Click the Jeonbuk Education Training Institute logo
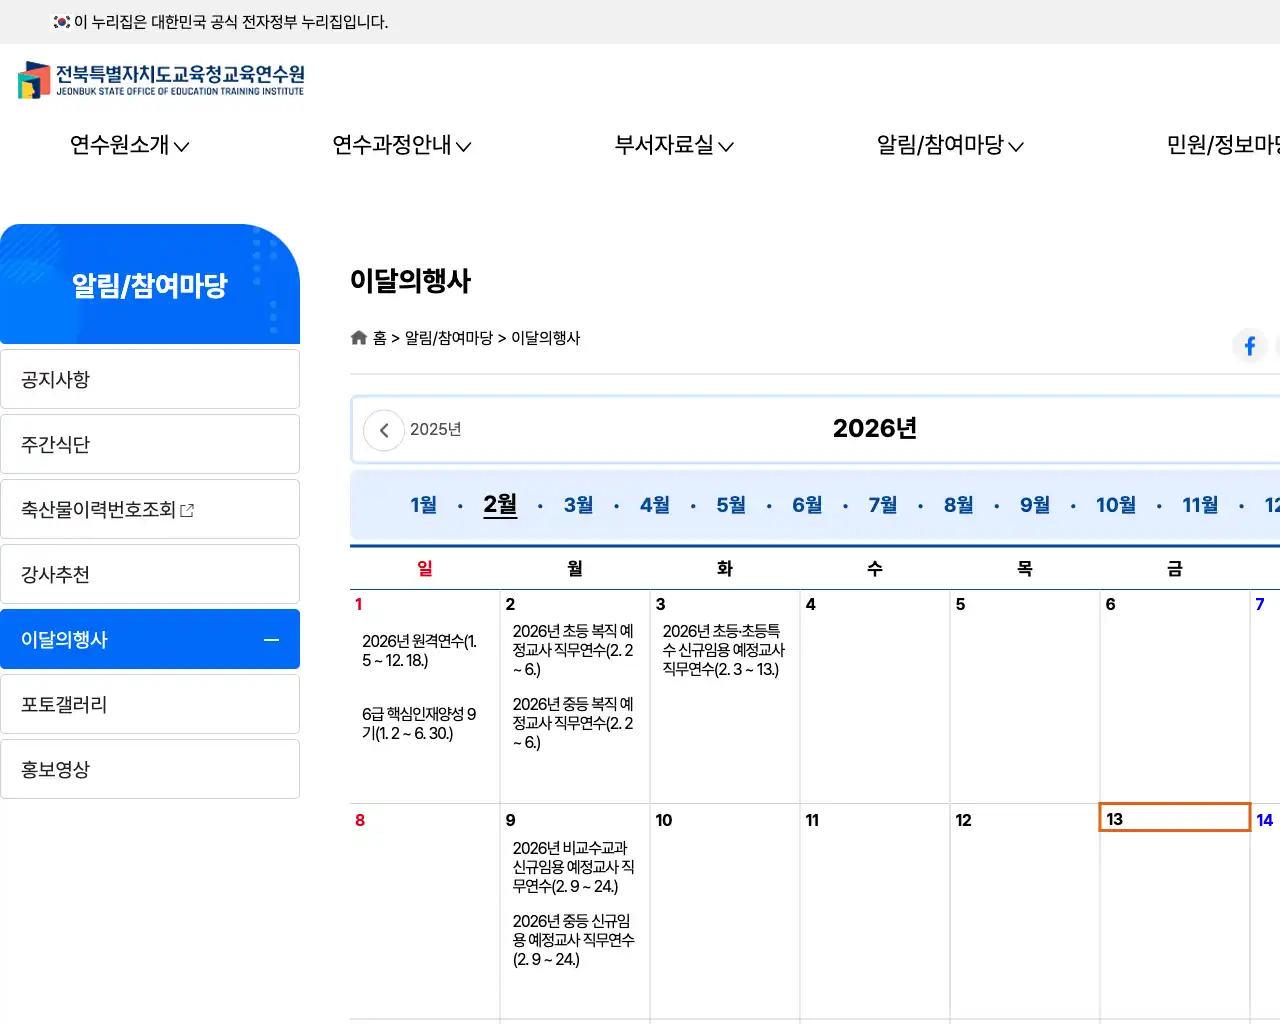 160,80
